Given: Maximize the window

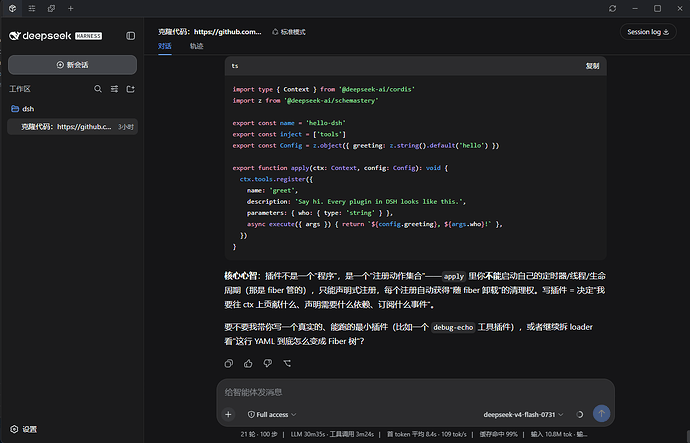Looking at the screenshot, I should [x=657, y=8].
